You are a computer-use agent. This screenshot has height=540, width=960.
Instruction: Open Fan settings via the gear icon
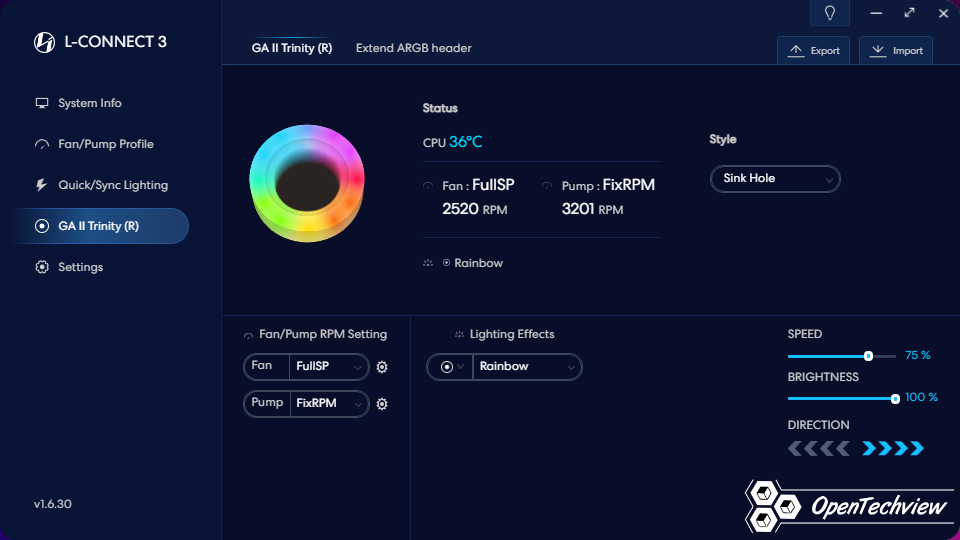382,367
